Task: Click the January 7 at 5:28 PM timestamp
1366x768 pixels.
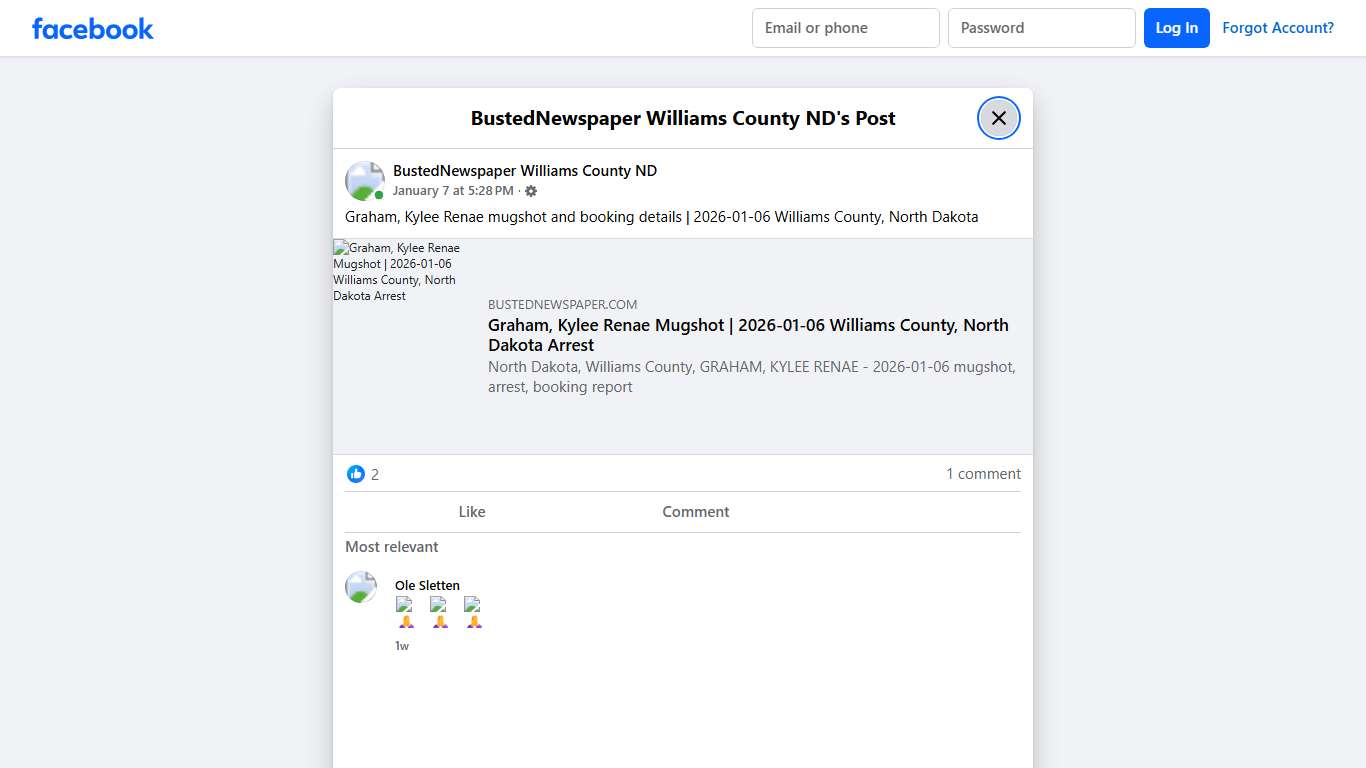Action: (x=452, y=191)
